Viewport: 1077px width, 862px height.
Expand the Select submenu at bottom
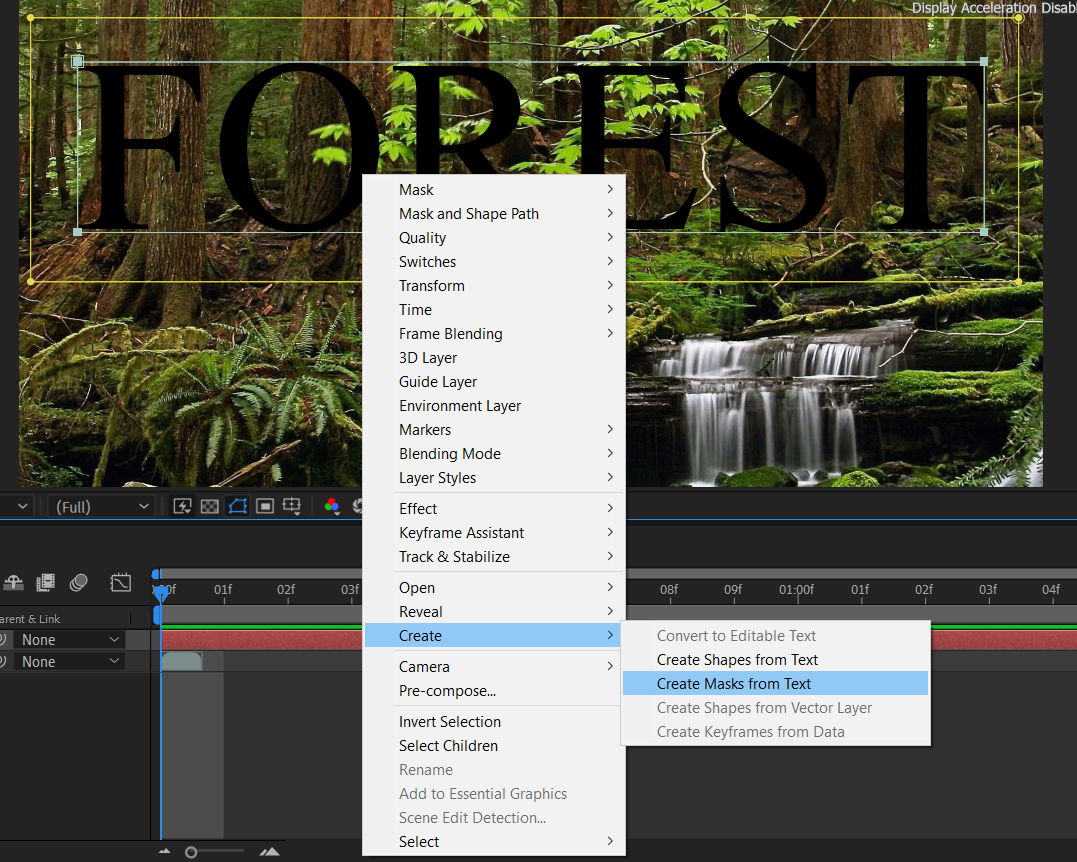pyautogui.click(x=494, y=842)
